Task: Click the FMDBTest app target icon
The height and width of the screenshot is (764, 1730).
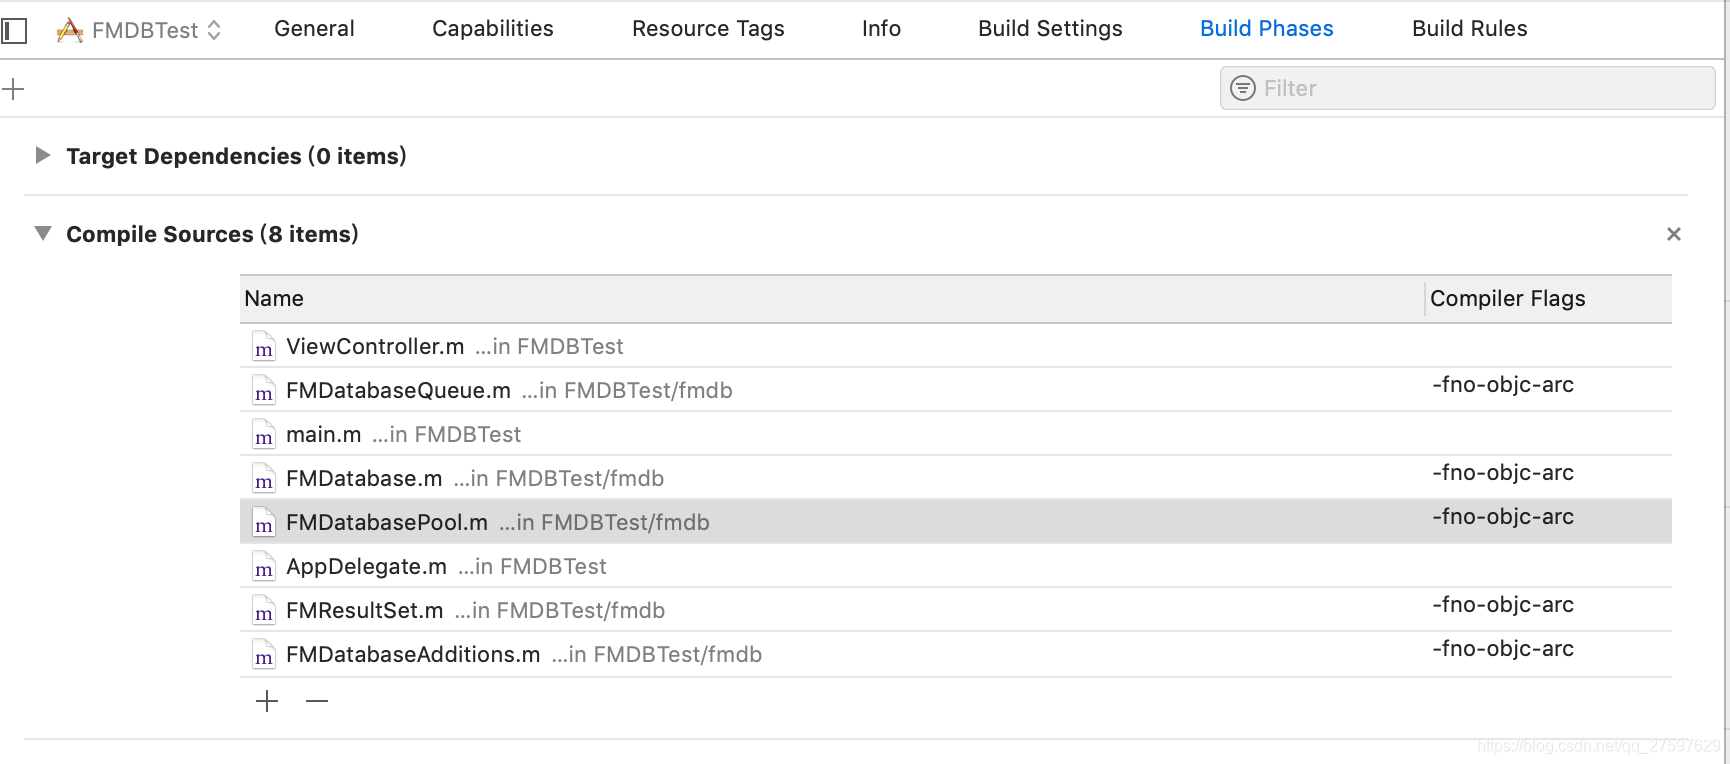Action: (x=70, y=30)
